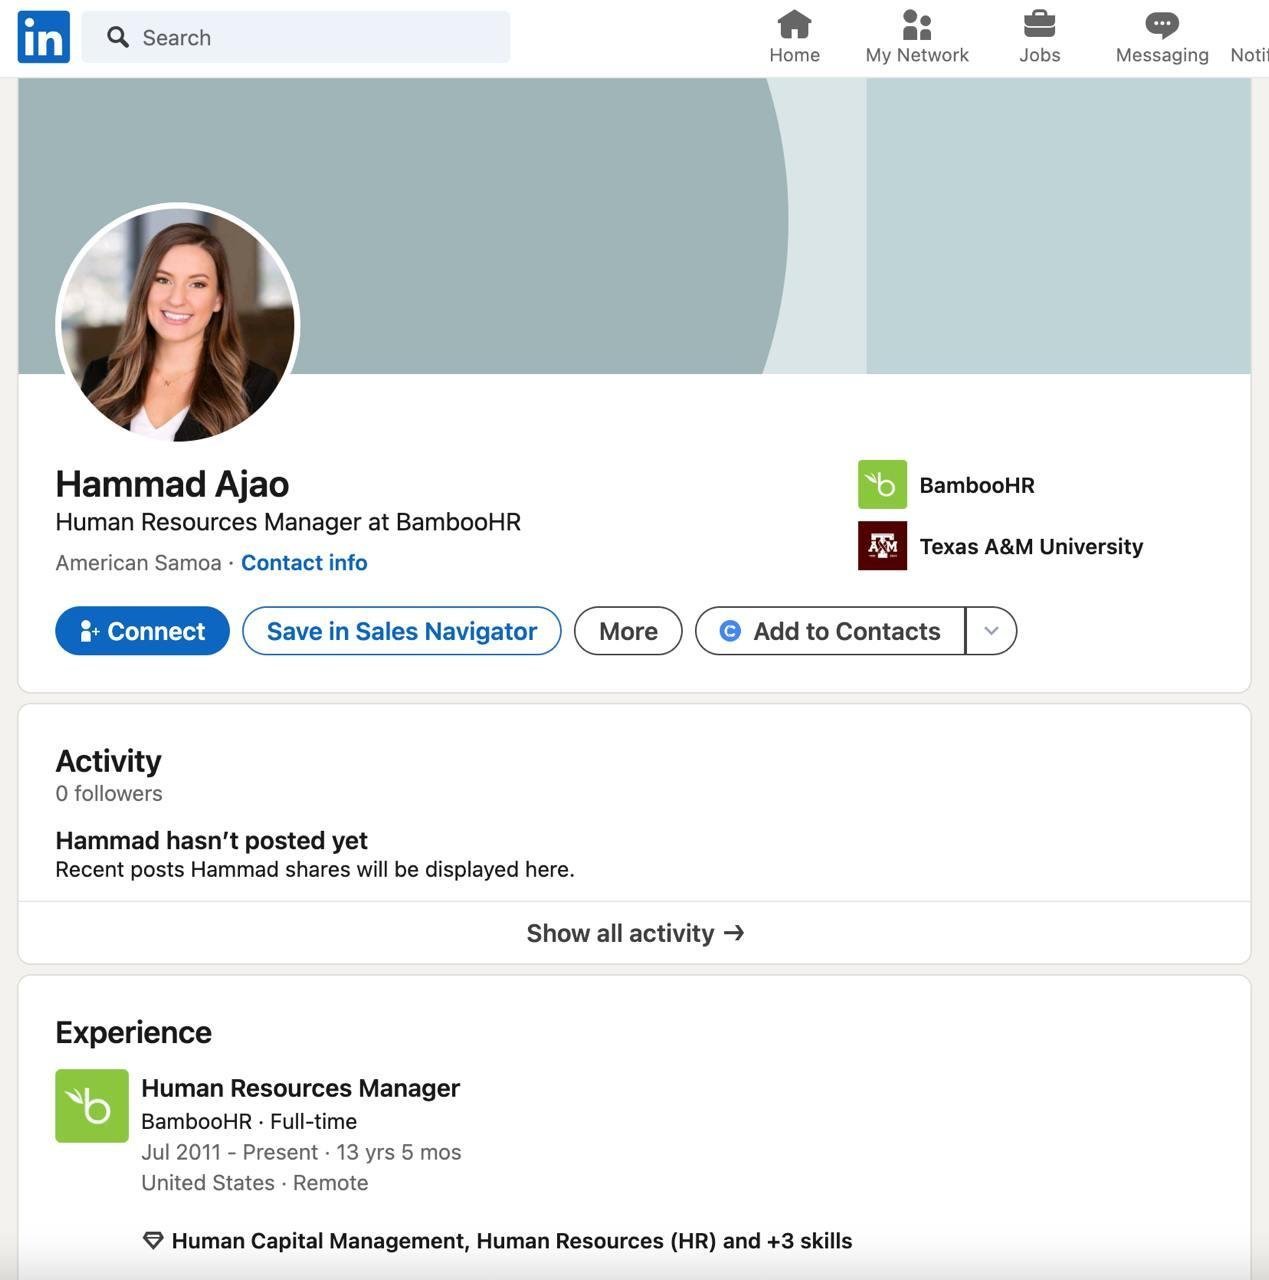Click inside the Search input field
The image size is (1269, 1280).
(310, 38)
